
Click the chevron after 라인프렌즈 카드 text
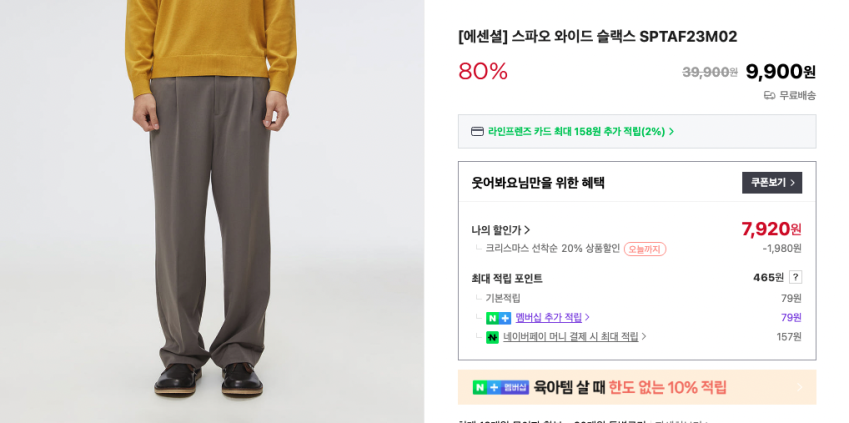(x=671, y=132)
